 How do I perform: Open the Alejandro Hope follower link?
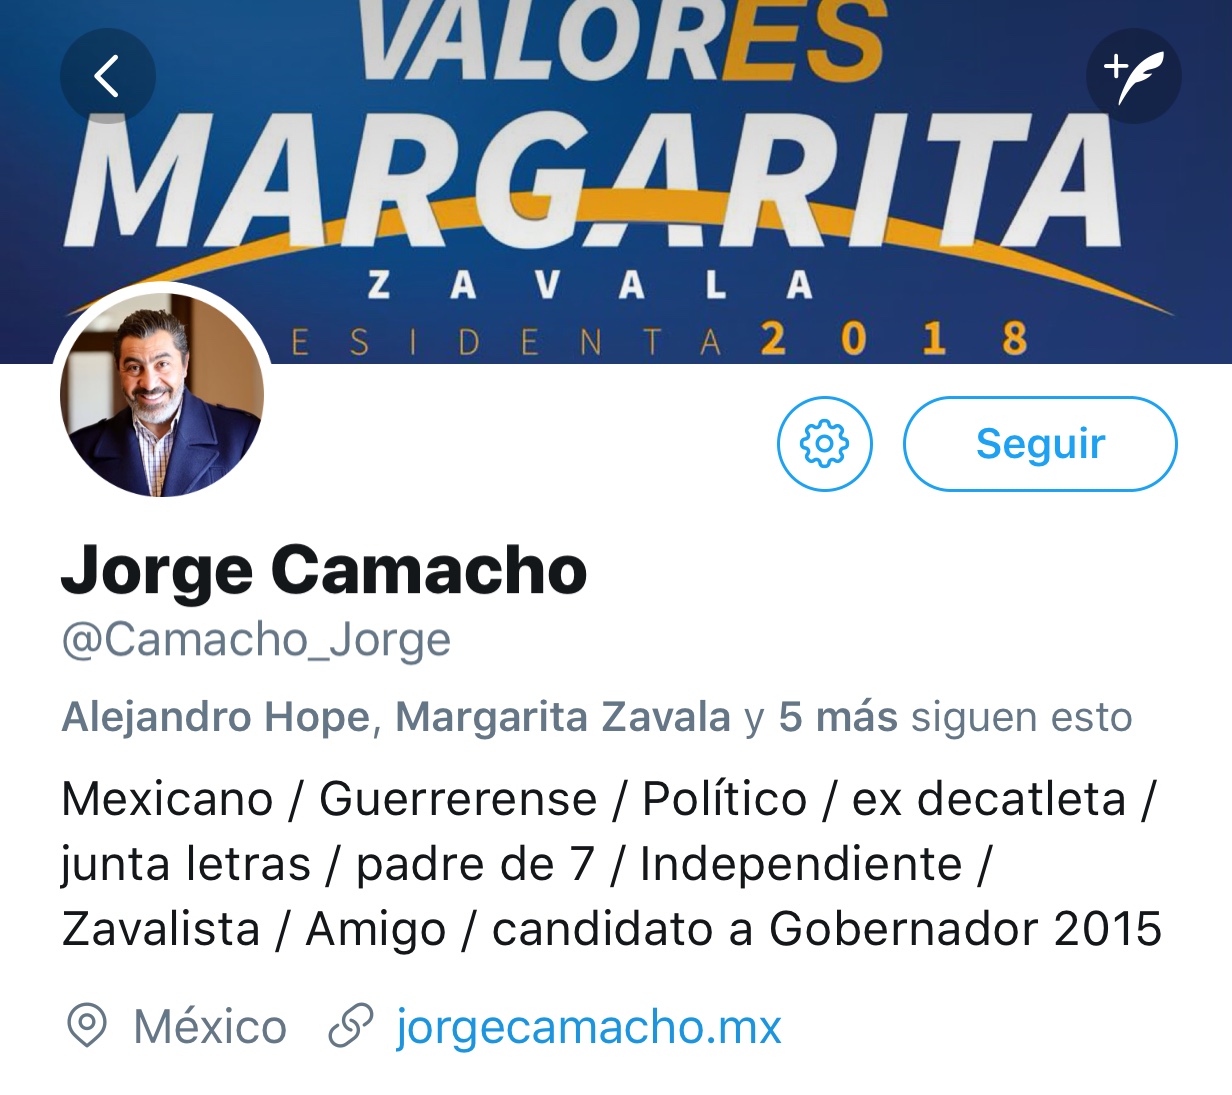point(216,717)
